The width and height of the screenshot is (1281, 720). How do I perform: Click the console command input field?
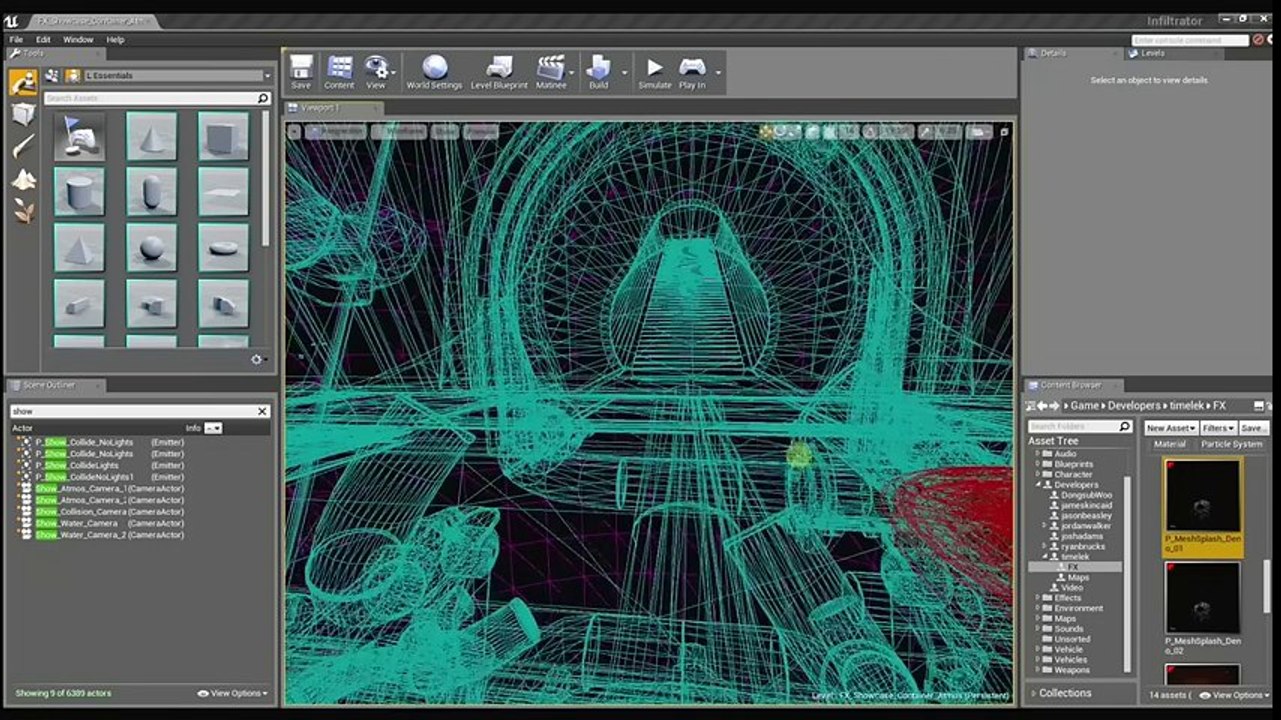point(1190,40)
